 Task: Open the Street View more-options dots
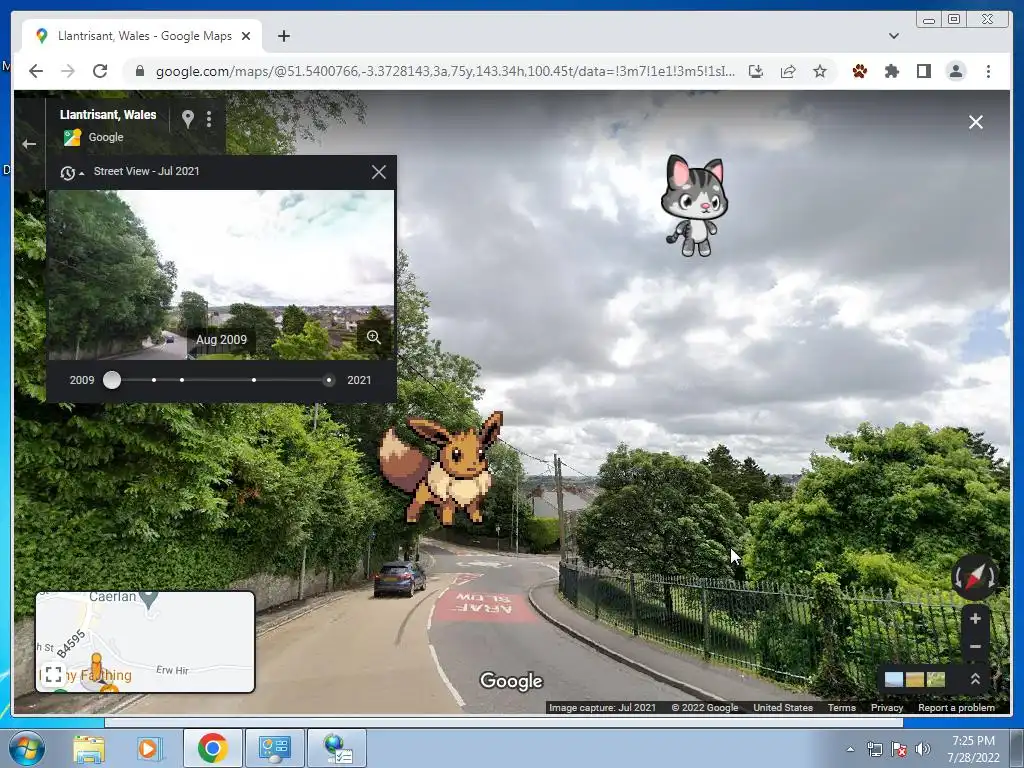(209, 119)
